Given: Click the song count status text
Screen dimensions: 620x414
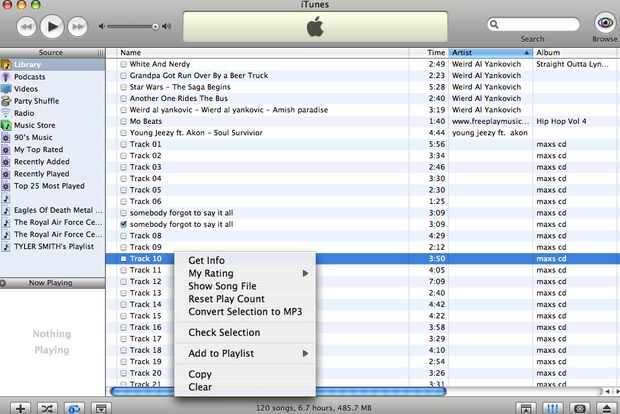Looking at the screenshot, I should (314, 408).
